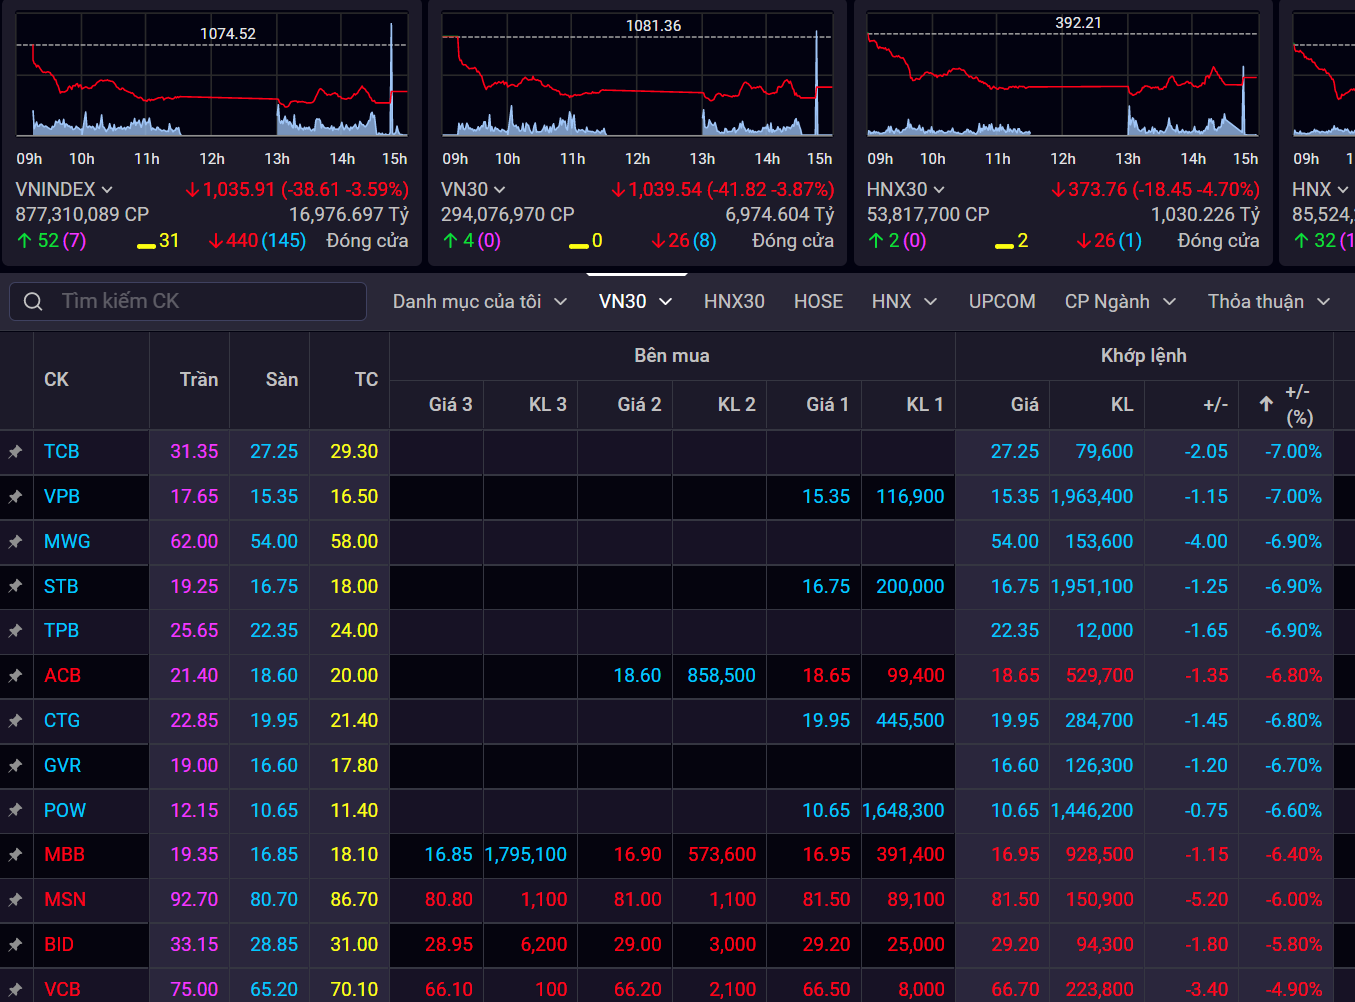Pin the MBB stock row
1355x1002 pixels.
point(16,855)
